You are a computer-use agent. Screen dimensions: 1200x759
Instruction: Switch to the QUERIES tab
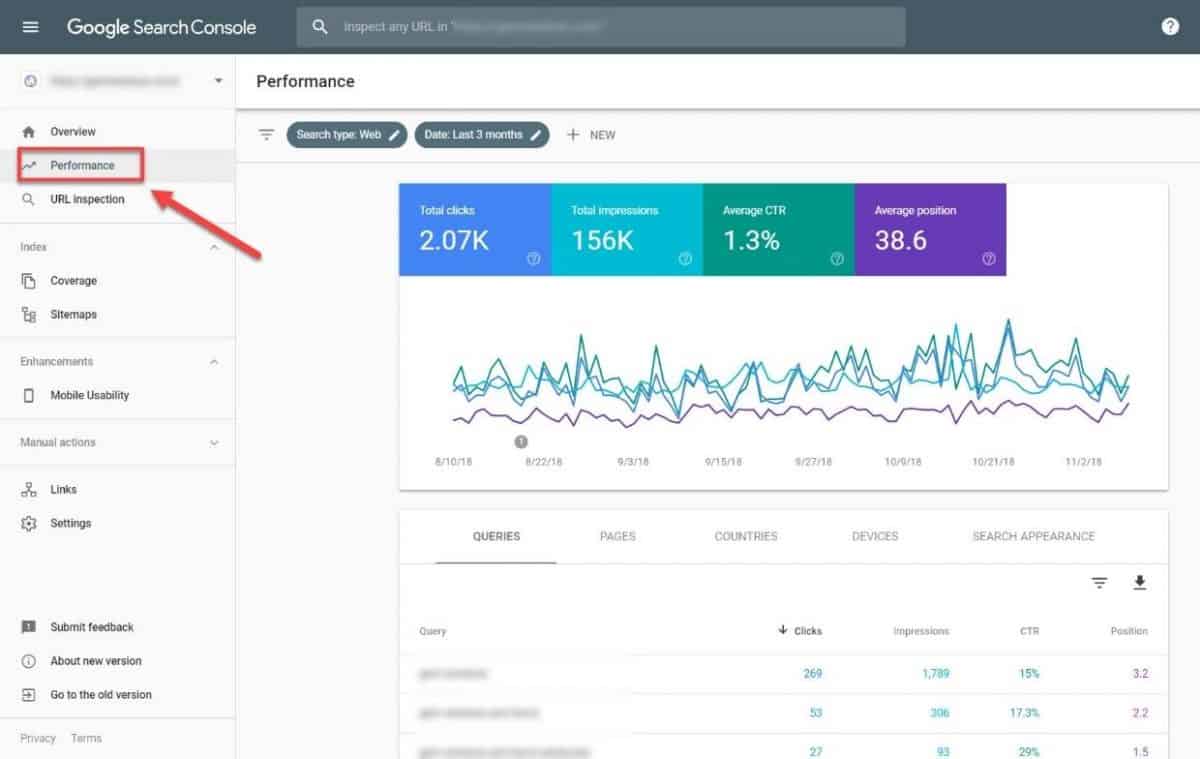tap(496, 536)
